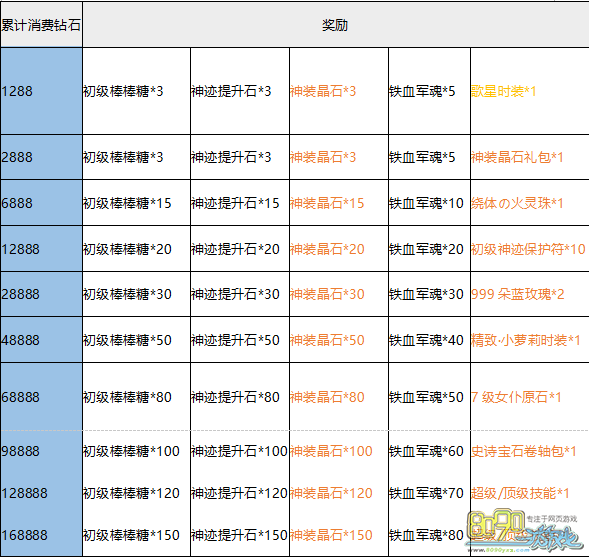Click 神迹提升石*3 in the 1288 row

(240, 91)
